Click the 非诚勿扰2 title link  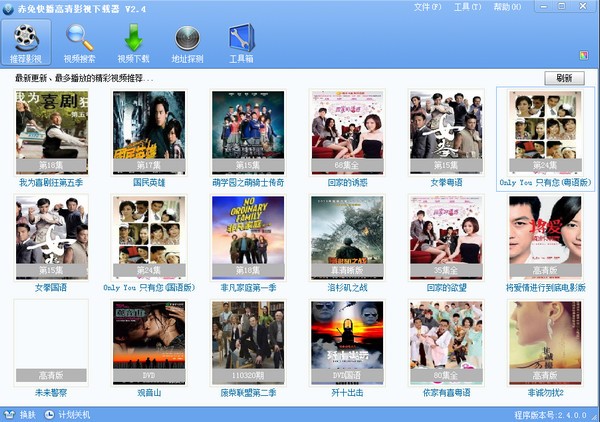[546, 393]
